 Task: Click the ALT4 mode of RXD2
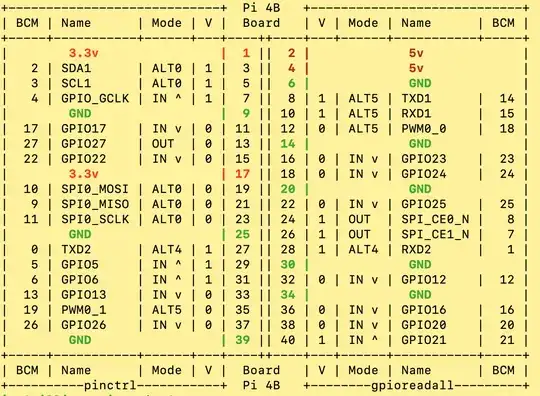coord(363,249)
